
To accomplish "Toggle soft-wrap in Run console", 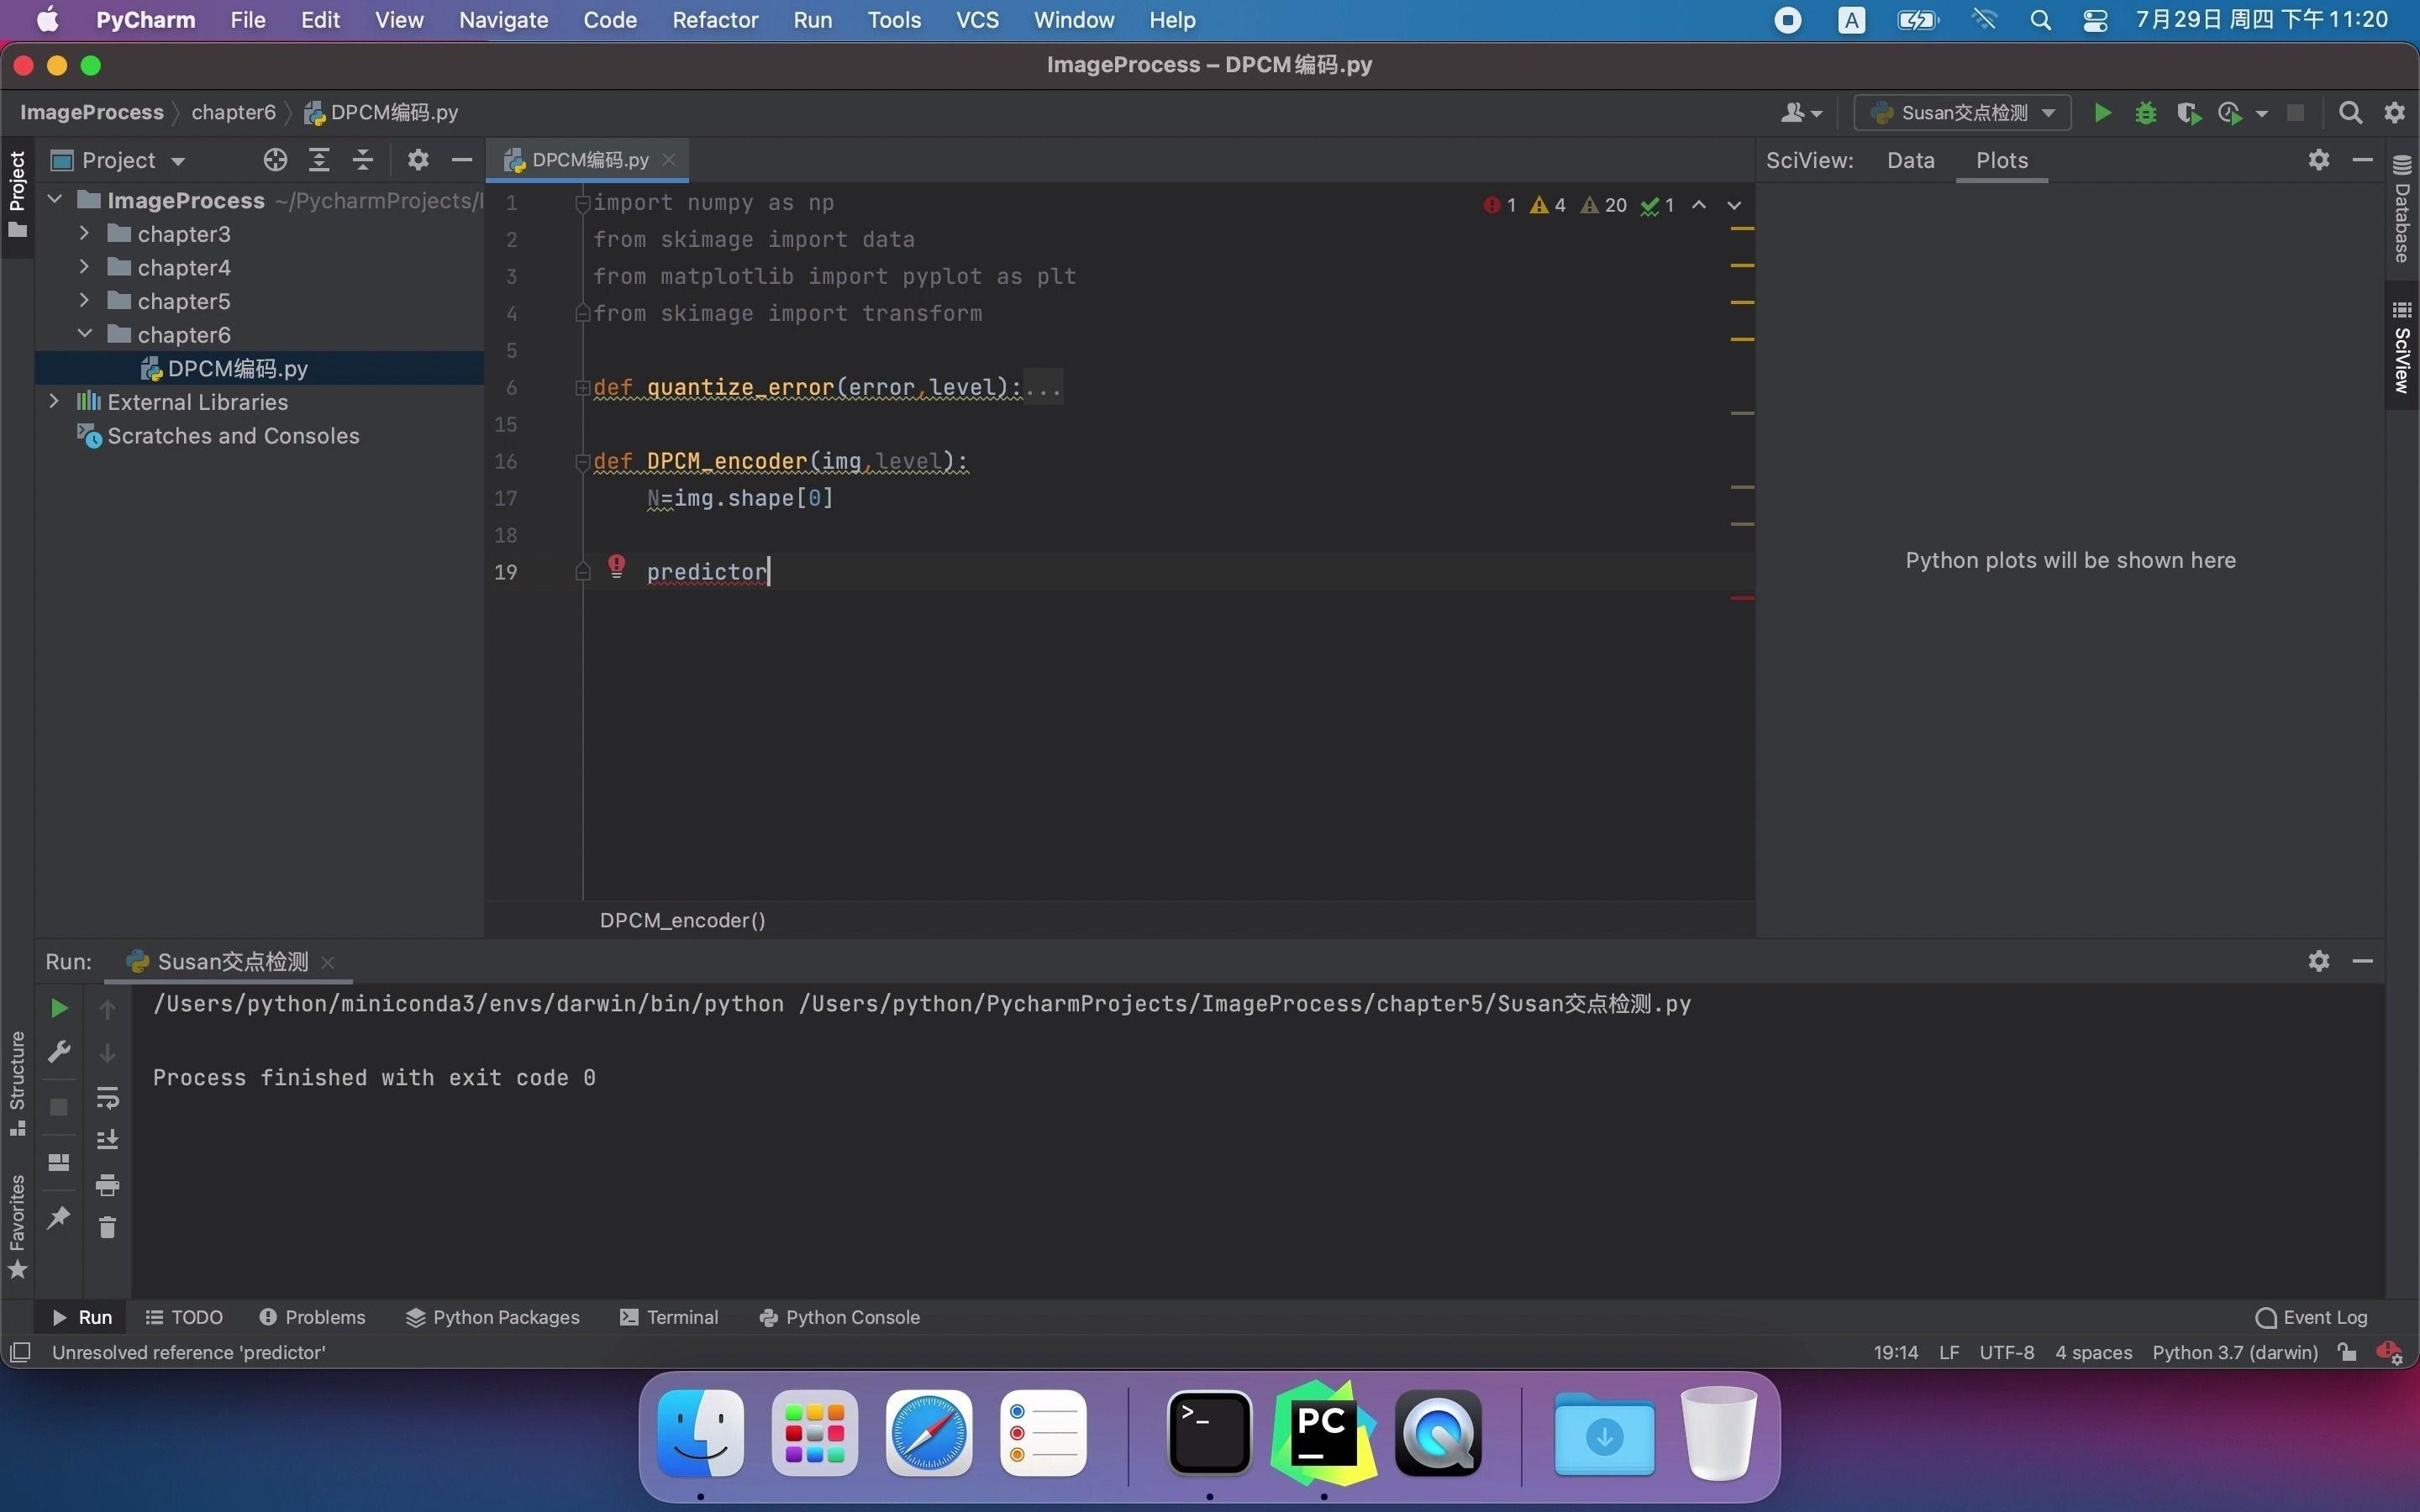I will [107, 1097].
